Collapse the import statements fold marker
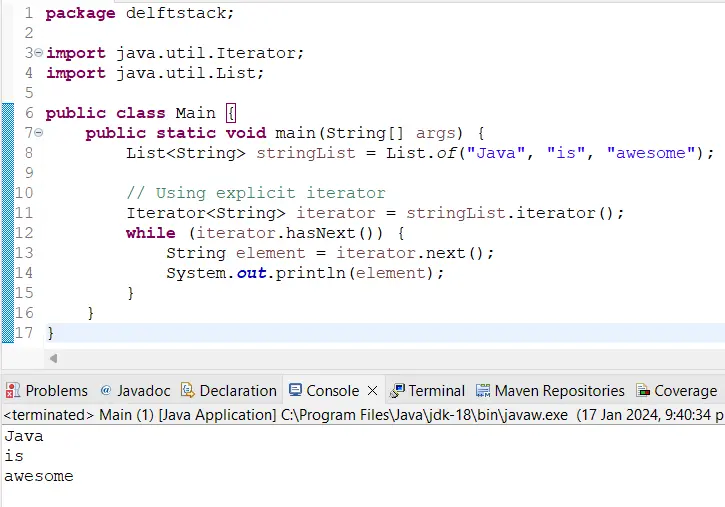 38,53
